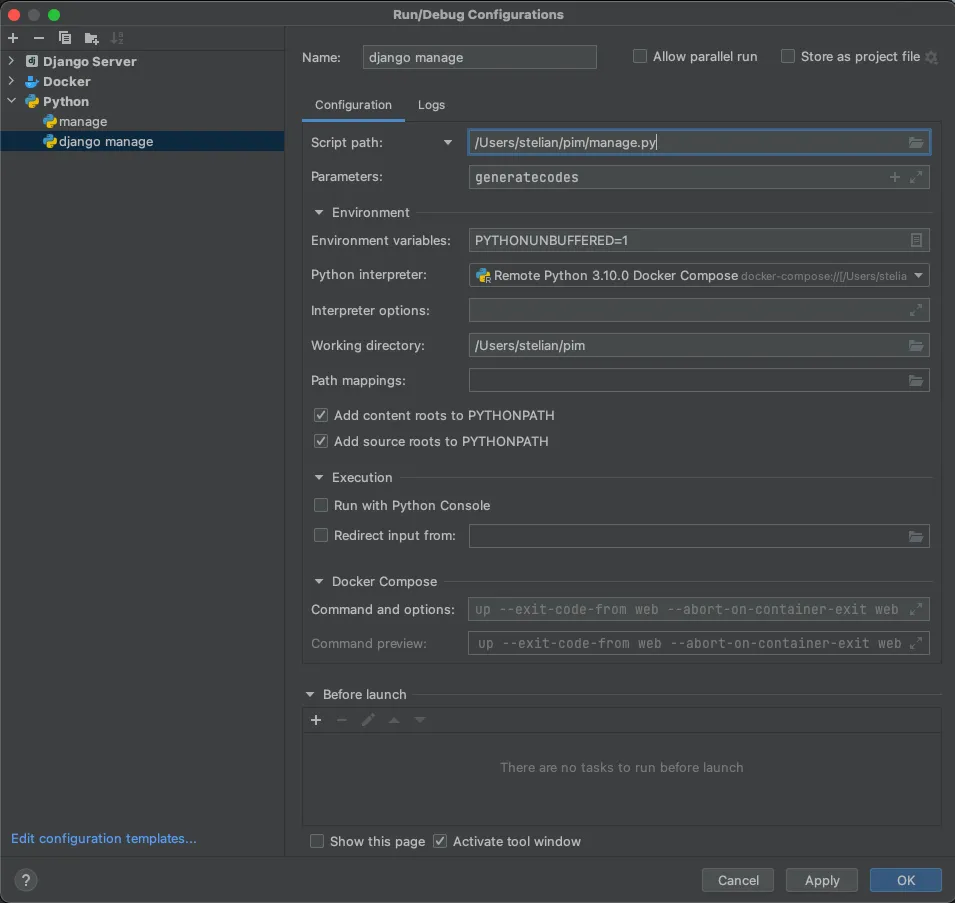Edit environment variables list icon
This screenshot has width=955, height=903.
[x=915, y=241]
